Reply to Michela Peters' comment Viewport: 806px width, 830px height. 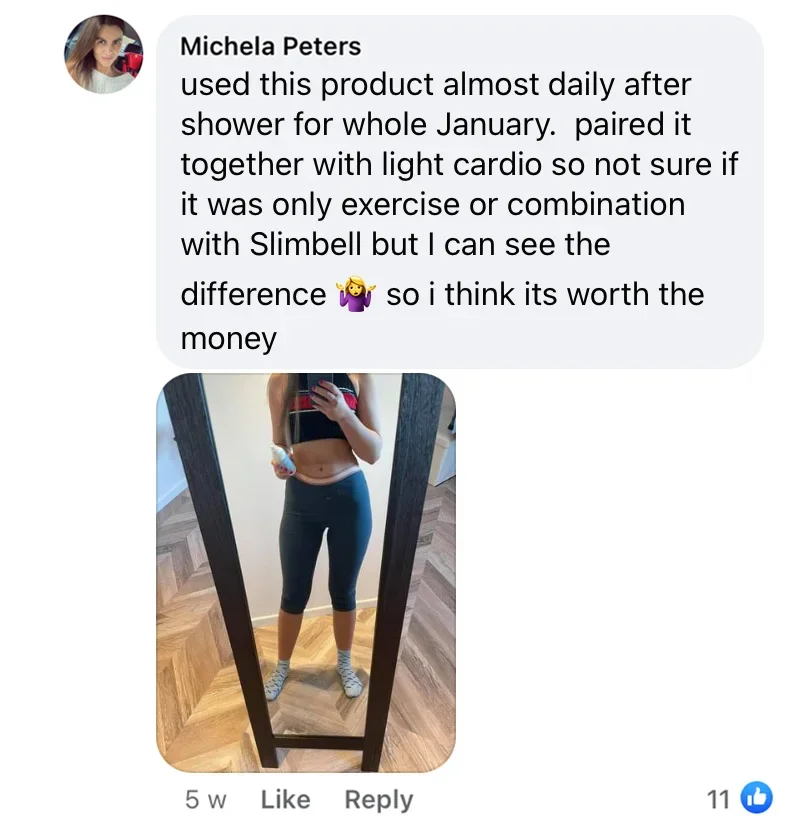point(379,800)
